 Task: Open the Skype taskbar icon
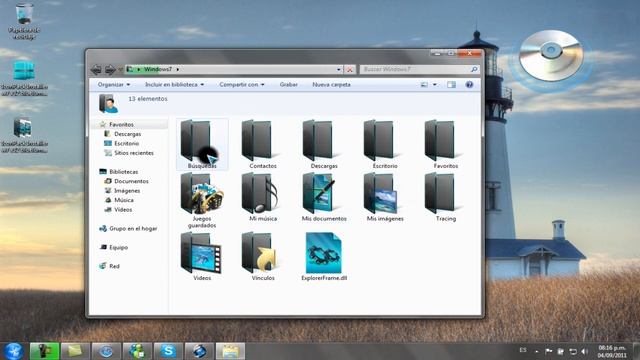(168, 351)
